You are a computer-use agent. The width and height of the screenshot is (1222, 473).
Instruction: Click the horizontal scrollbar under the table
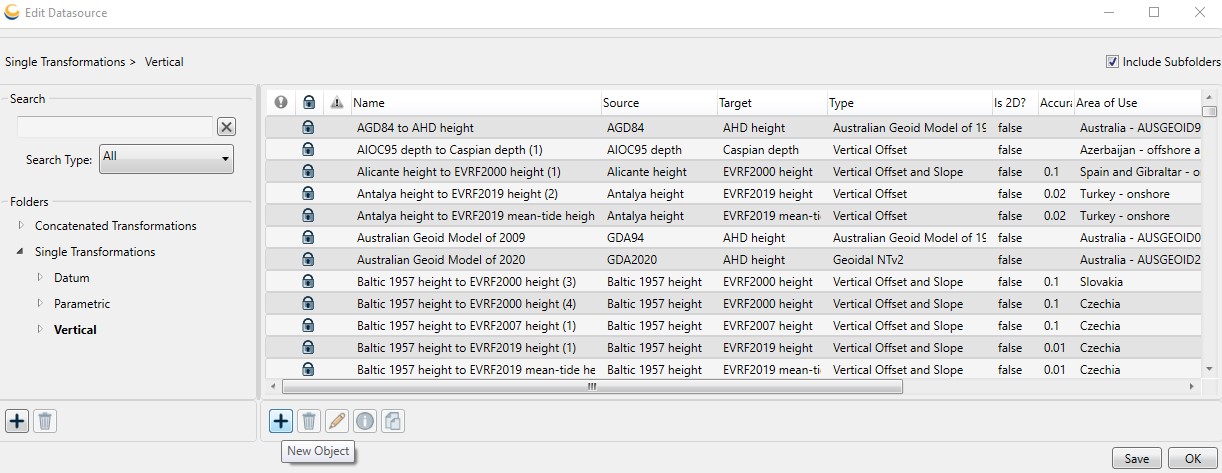(x=592, y=386)
